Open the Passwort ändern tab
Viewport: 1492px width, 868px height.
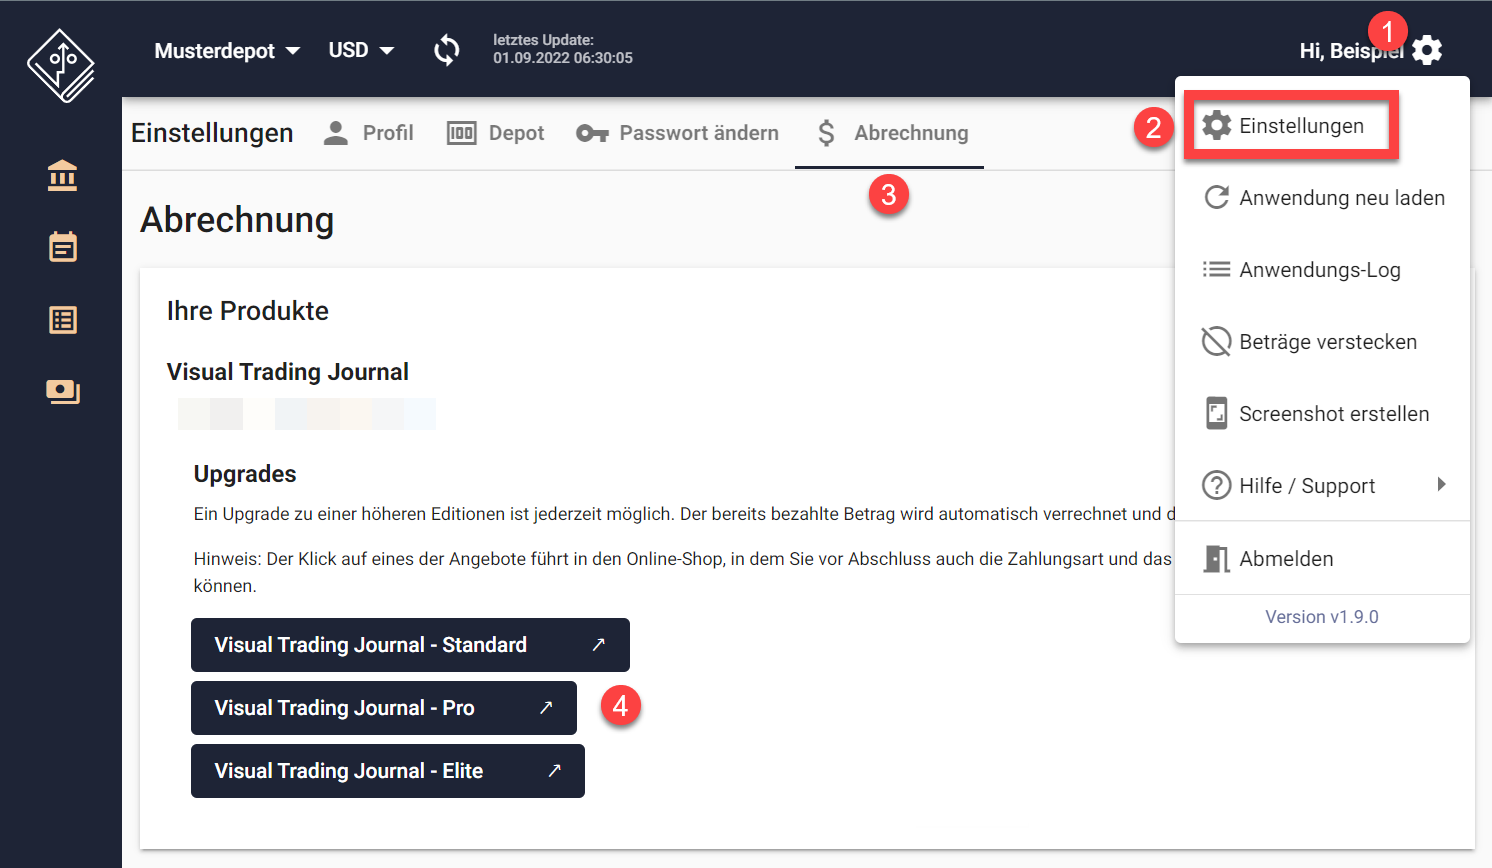pyautogui.click(x=677, y=133)
